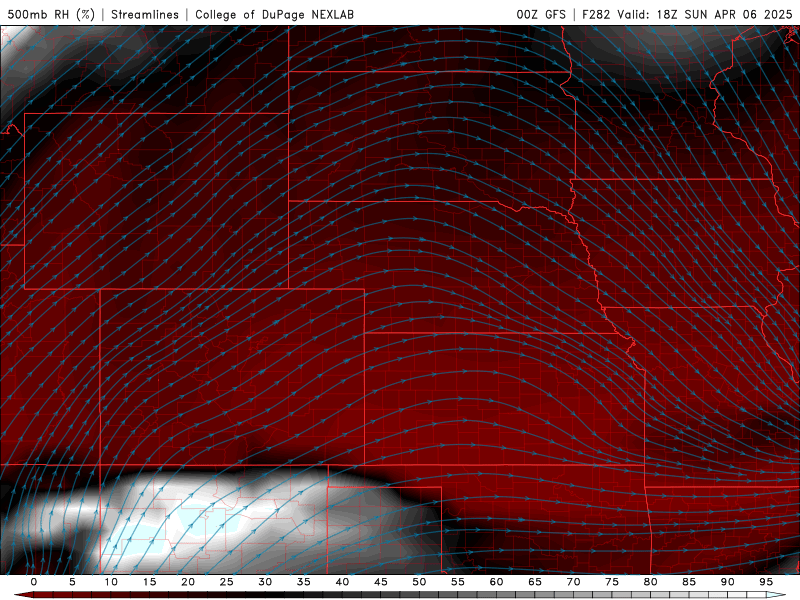Click 'Valid: 18Z SUN APR 06 2025'
The image size is (800, 600).
705,14
